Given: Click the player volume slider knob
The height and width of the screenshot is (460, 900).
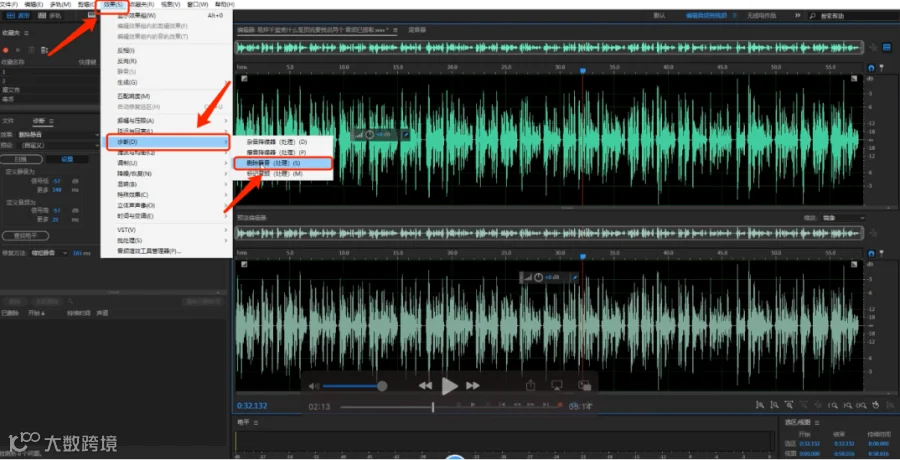Looking at the screenshot, I should point(382,386).
